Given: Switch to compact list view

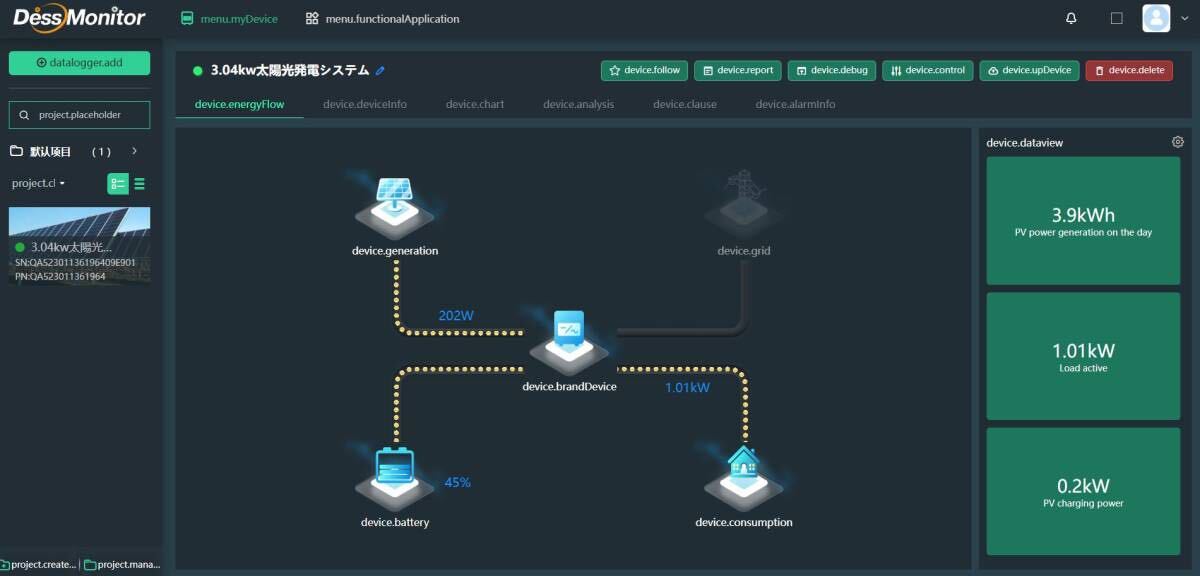Looking at the screenshot, I should tap(139, 184).
